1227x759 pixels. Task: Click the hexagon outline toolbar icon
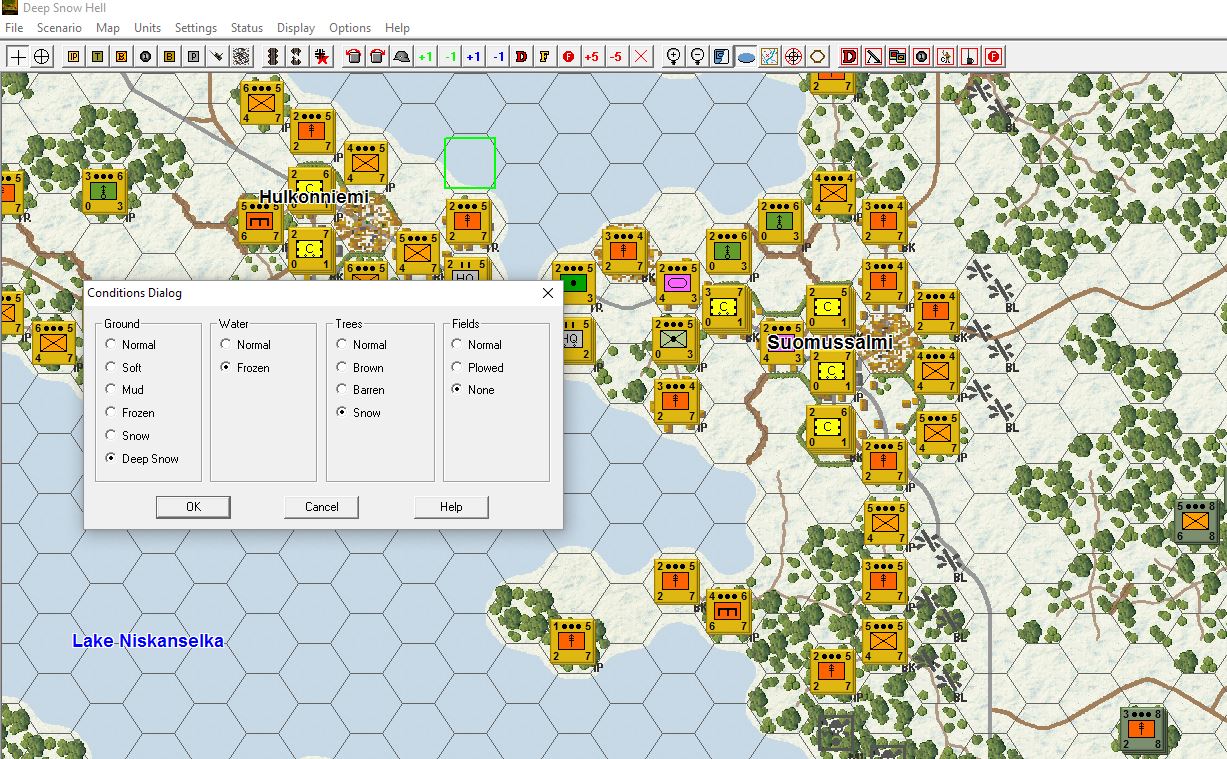click(x=818, y=57)
